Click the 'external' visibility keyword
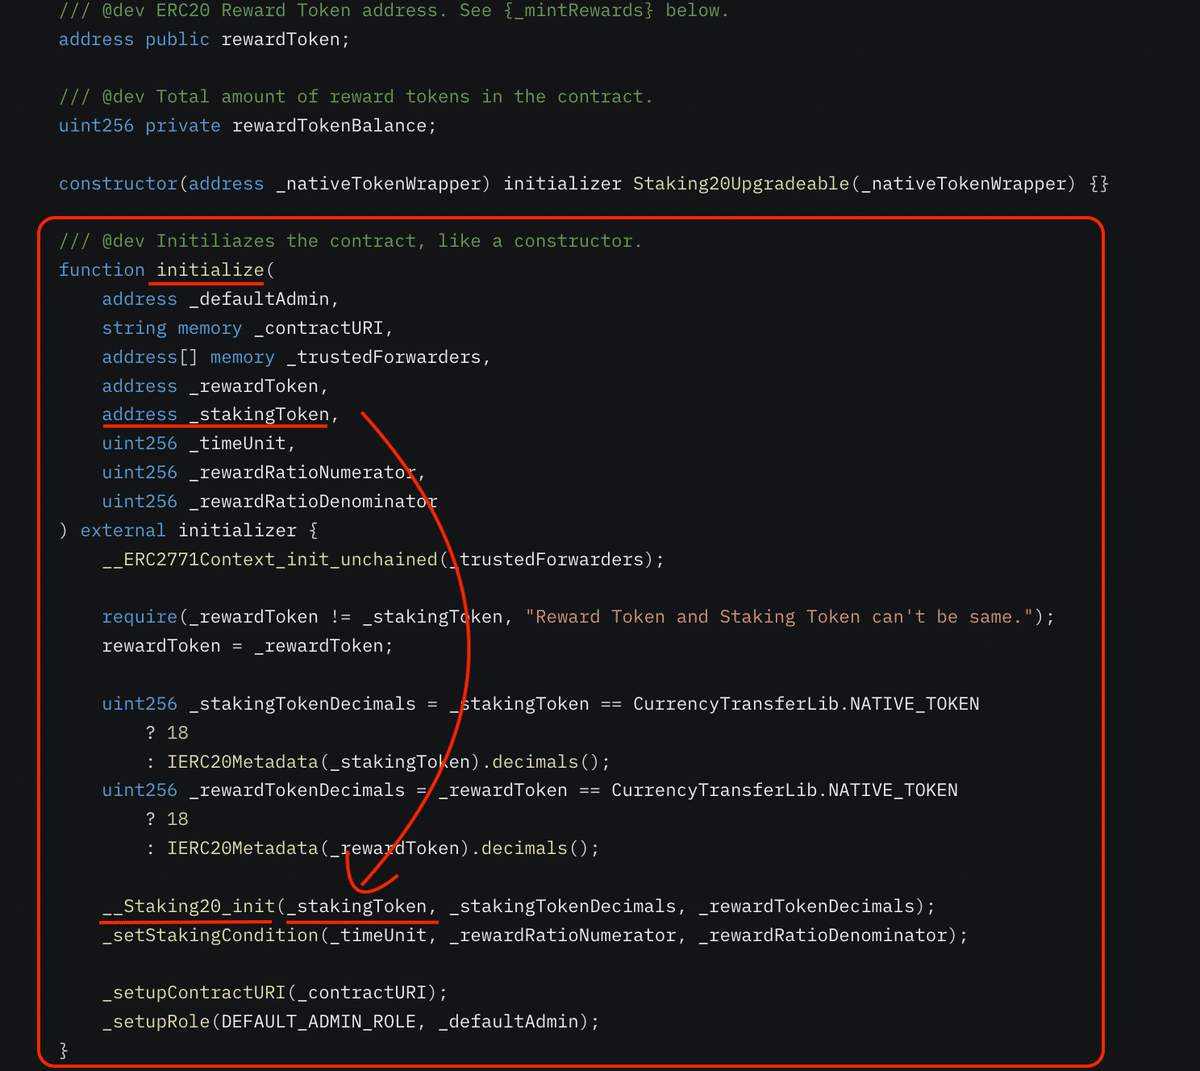 [x=123, y=530]
